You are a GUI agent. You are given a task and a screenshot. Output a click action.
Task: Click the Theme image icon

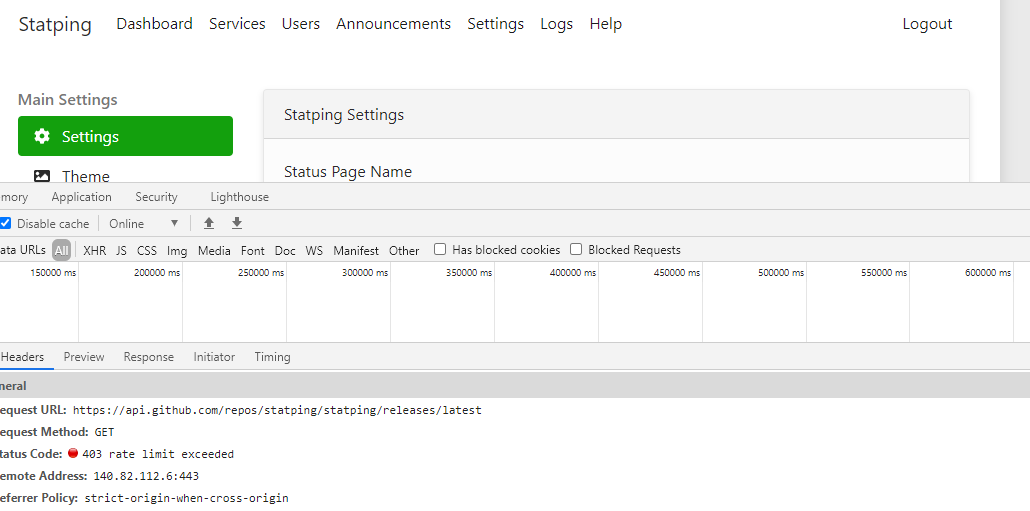point(42,176)
